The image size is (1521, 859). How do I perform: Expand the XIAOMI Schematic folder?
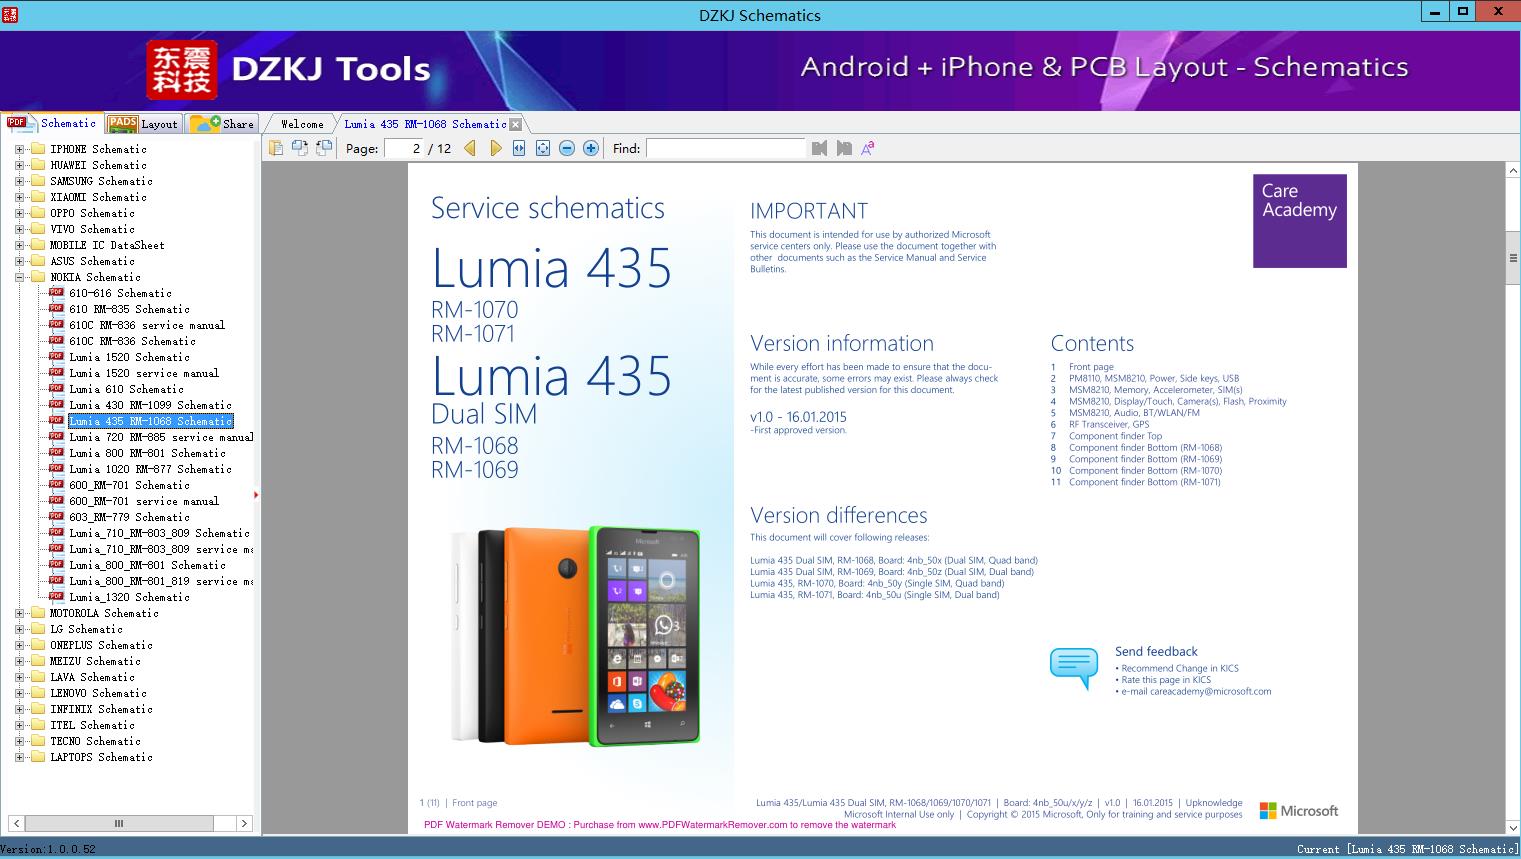point(19,197)
